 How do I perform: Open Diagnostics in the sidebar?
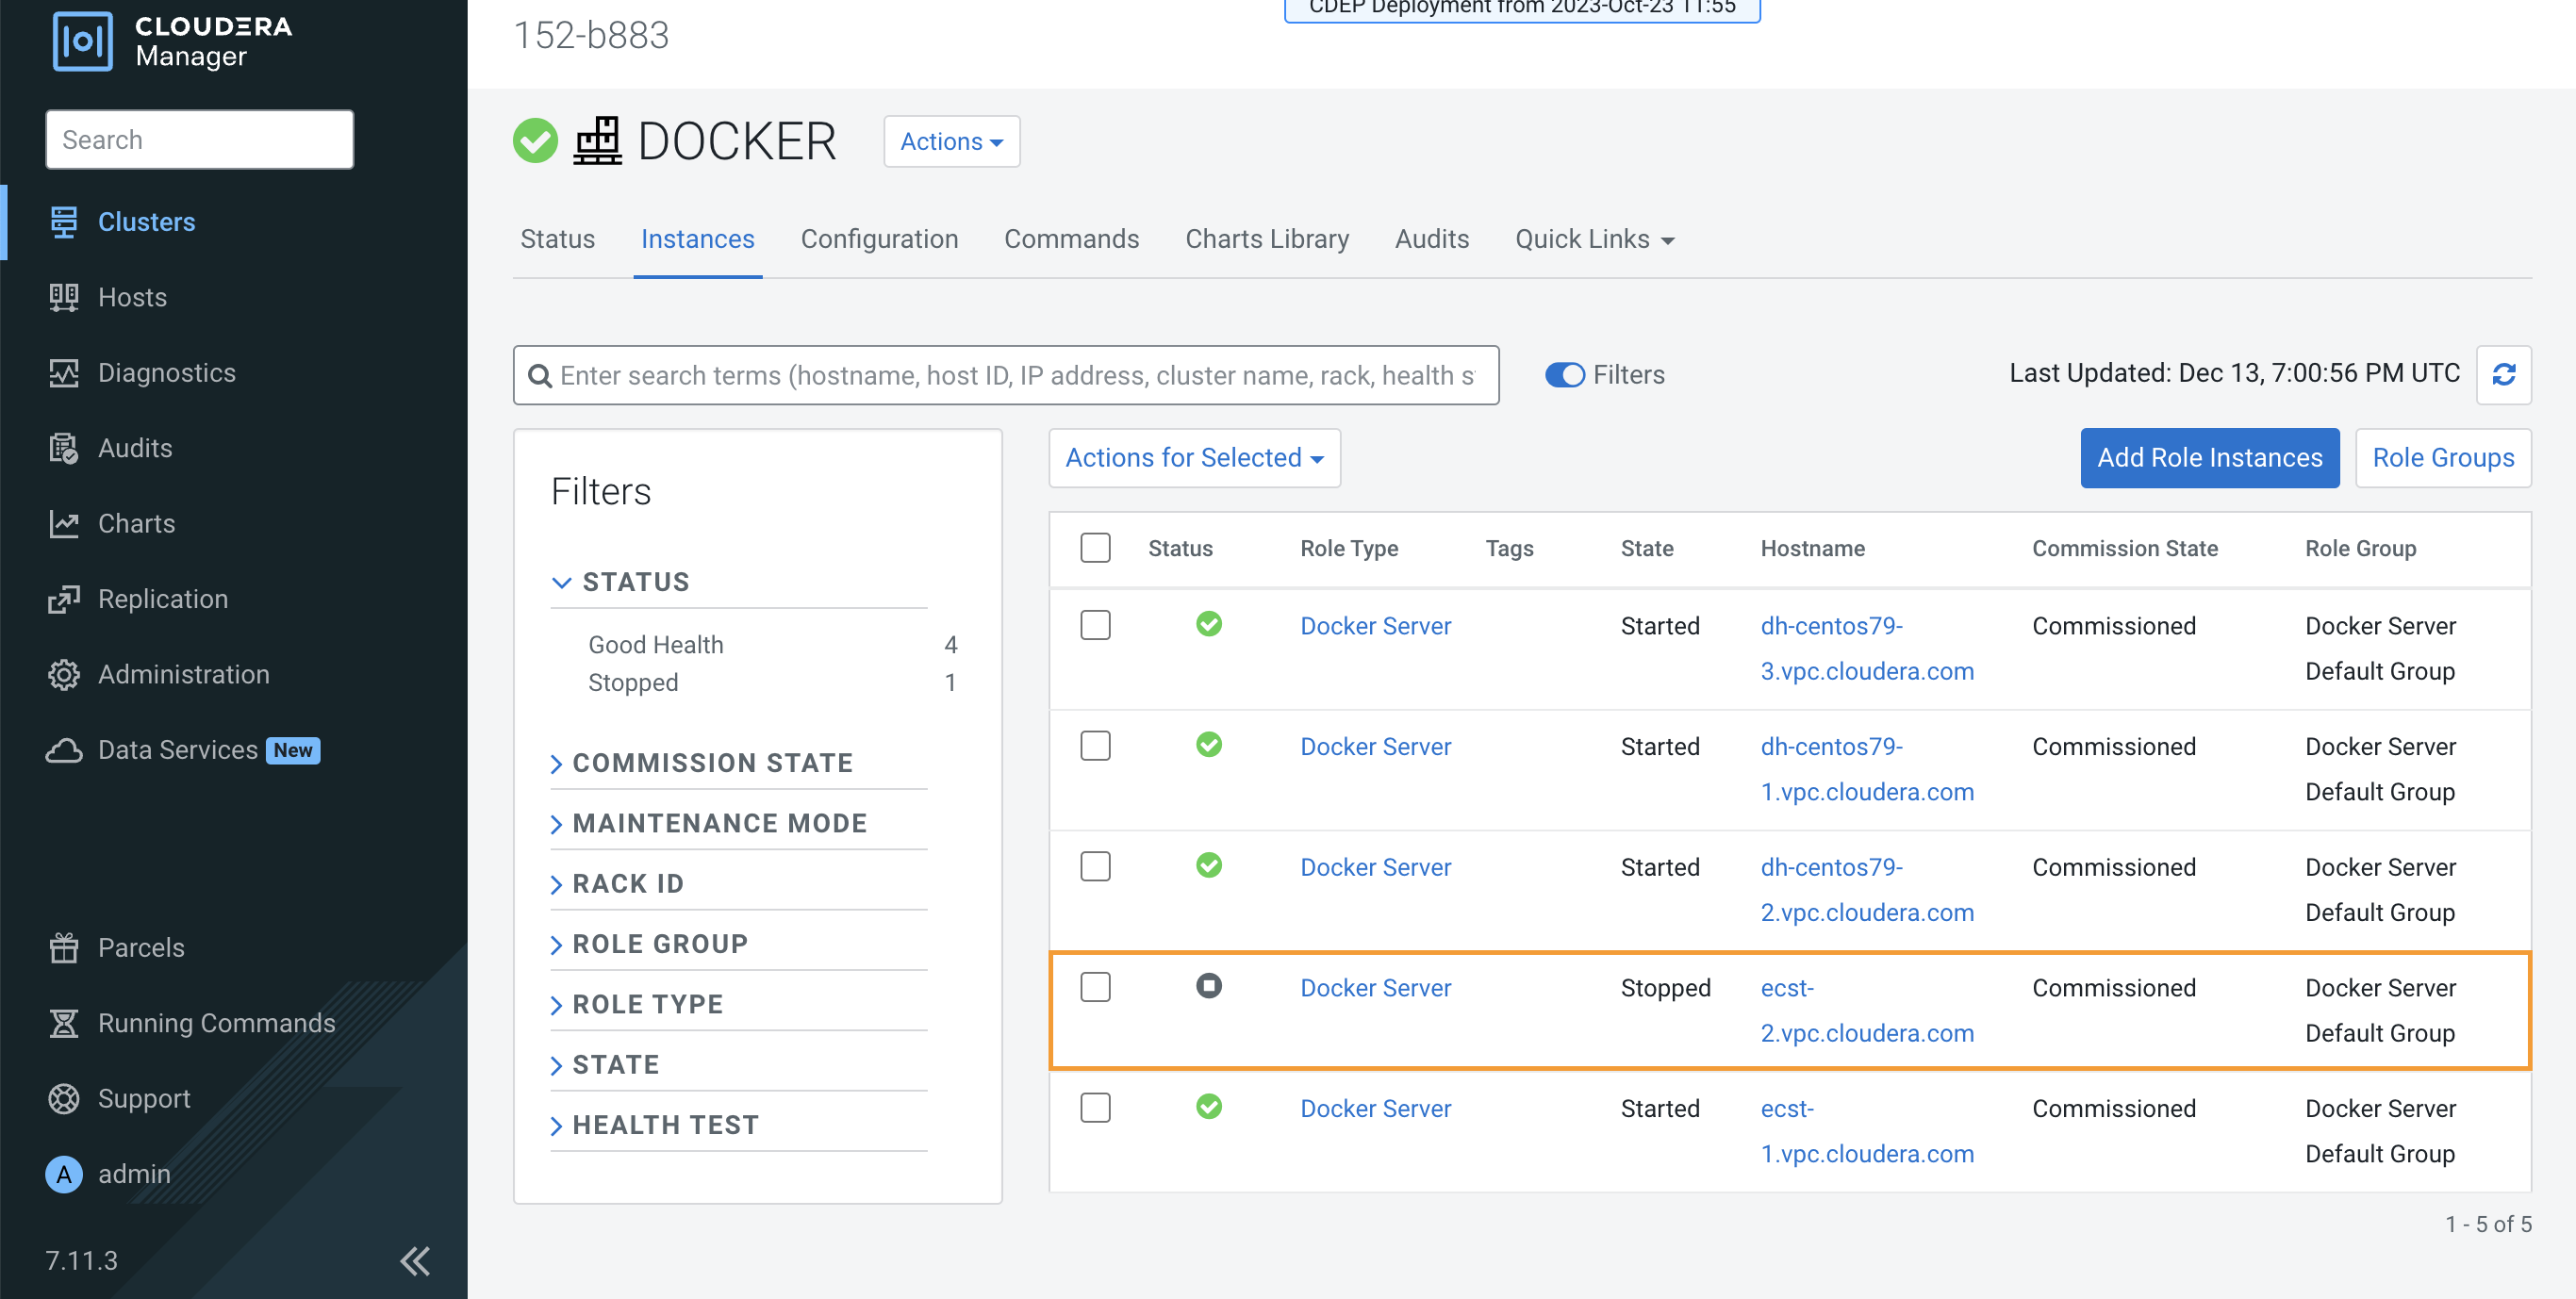pyautogui.click(x=166, y=373)
